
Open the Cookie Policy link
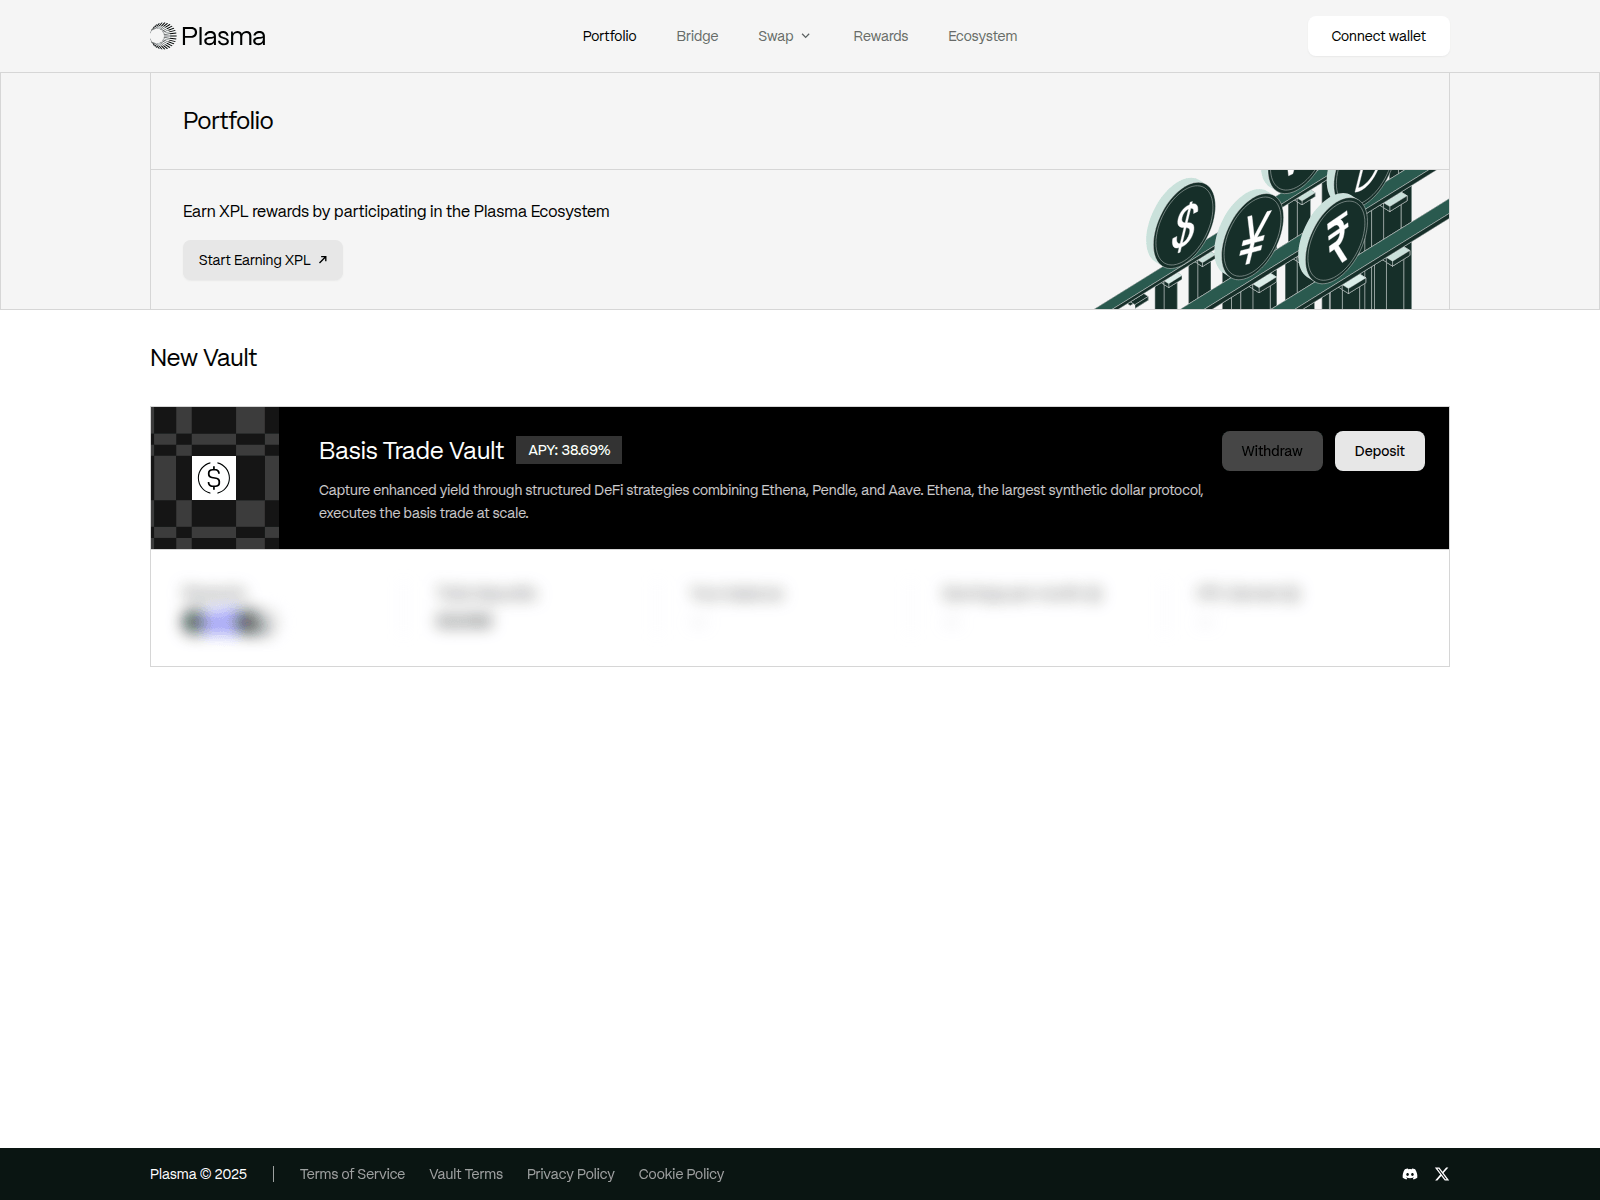[681, 1174]
